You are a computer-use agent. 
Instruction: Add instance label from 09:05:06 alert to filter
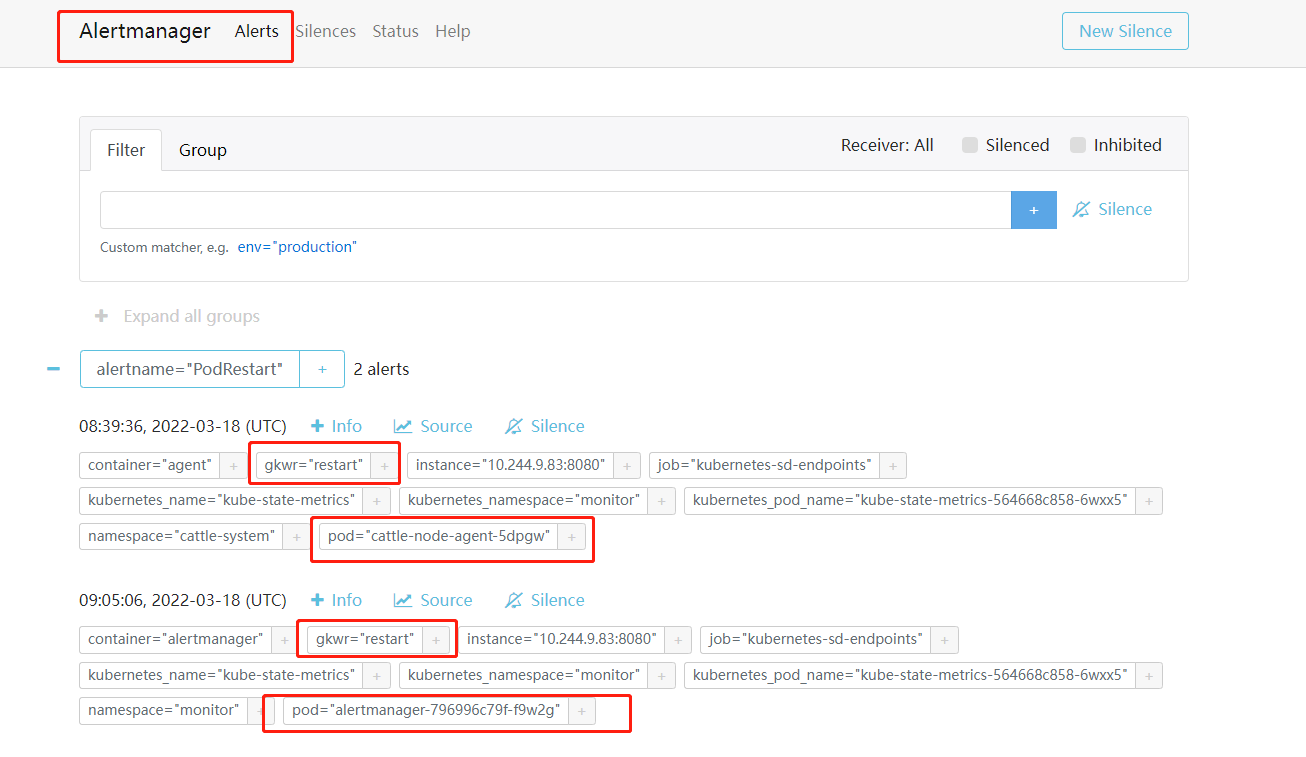[678, 639]
